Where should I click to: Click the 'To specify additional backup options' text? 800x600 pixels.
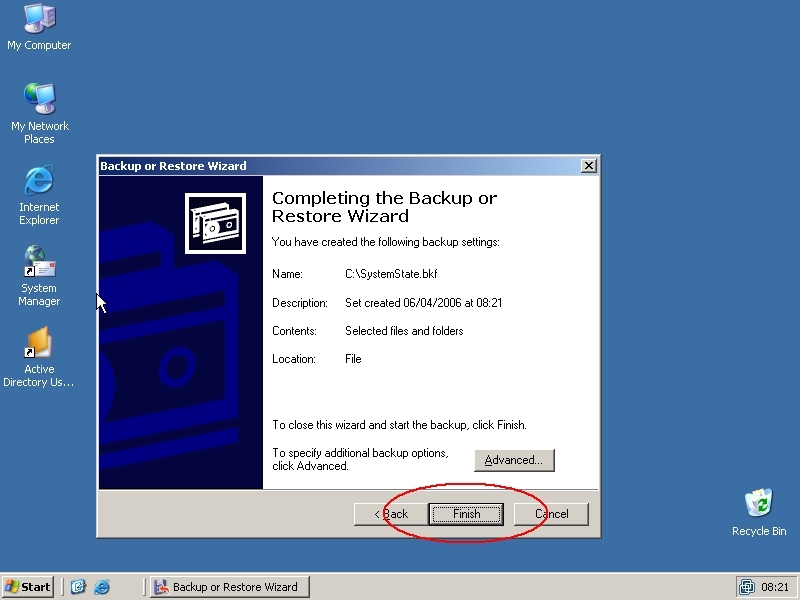(360, 459)
